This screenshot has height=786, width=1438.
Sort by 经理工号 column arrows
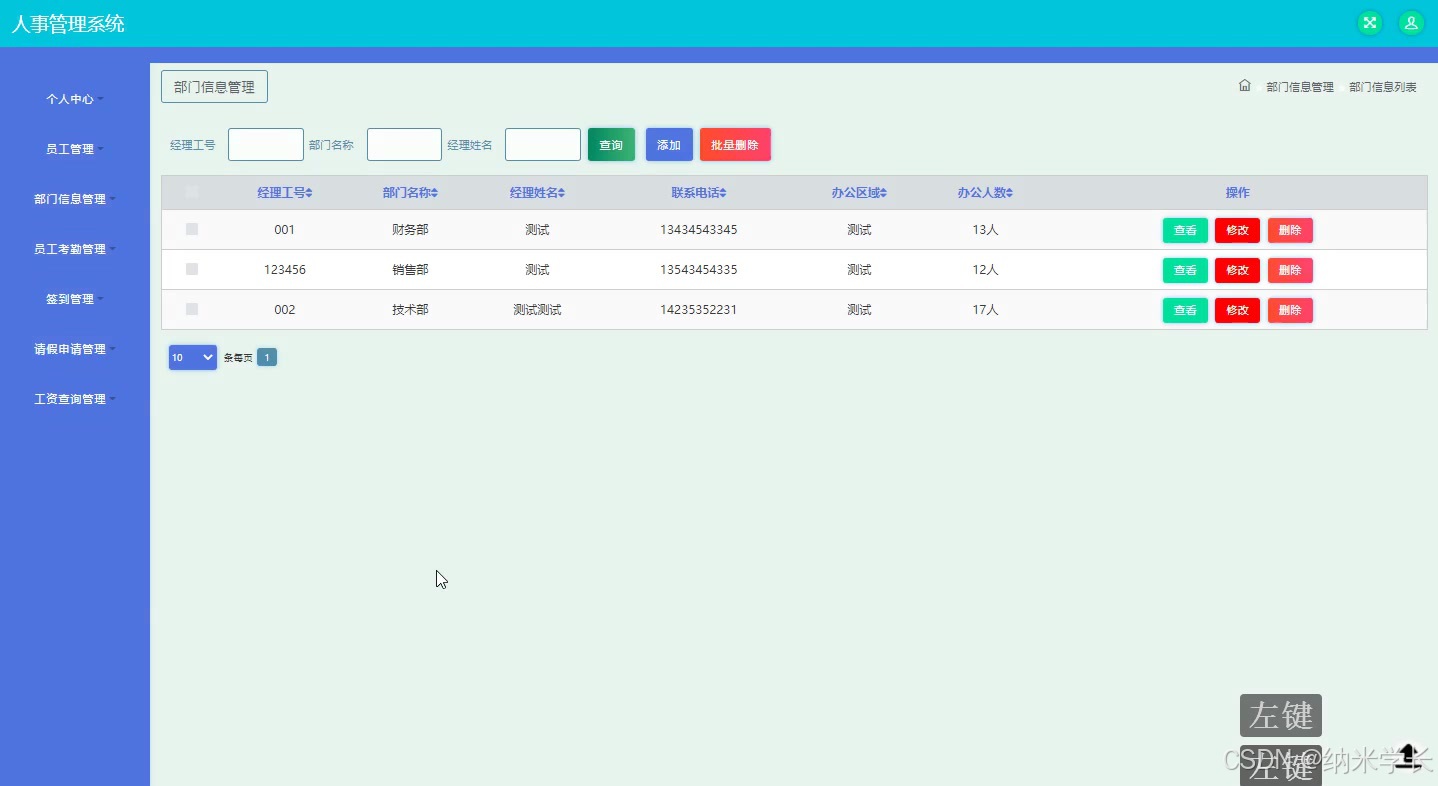[x=309, y=193]
